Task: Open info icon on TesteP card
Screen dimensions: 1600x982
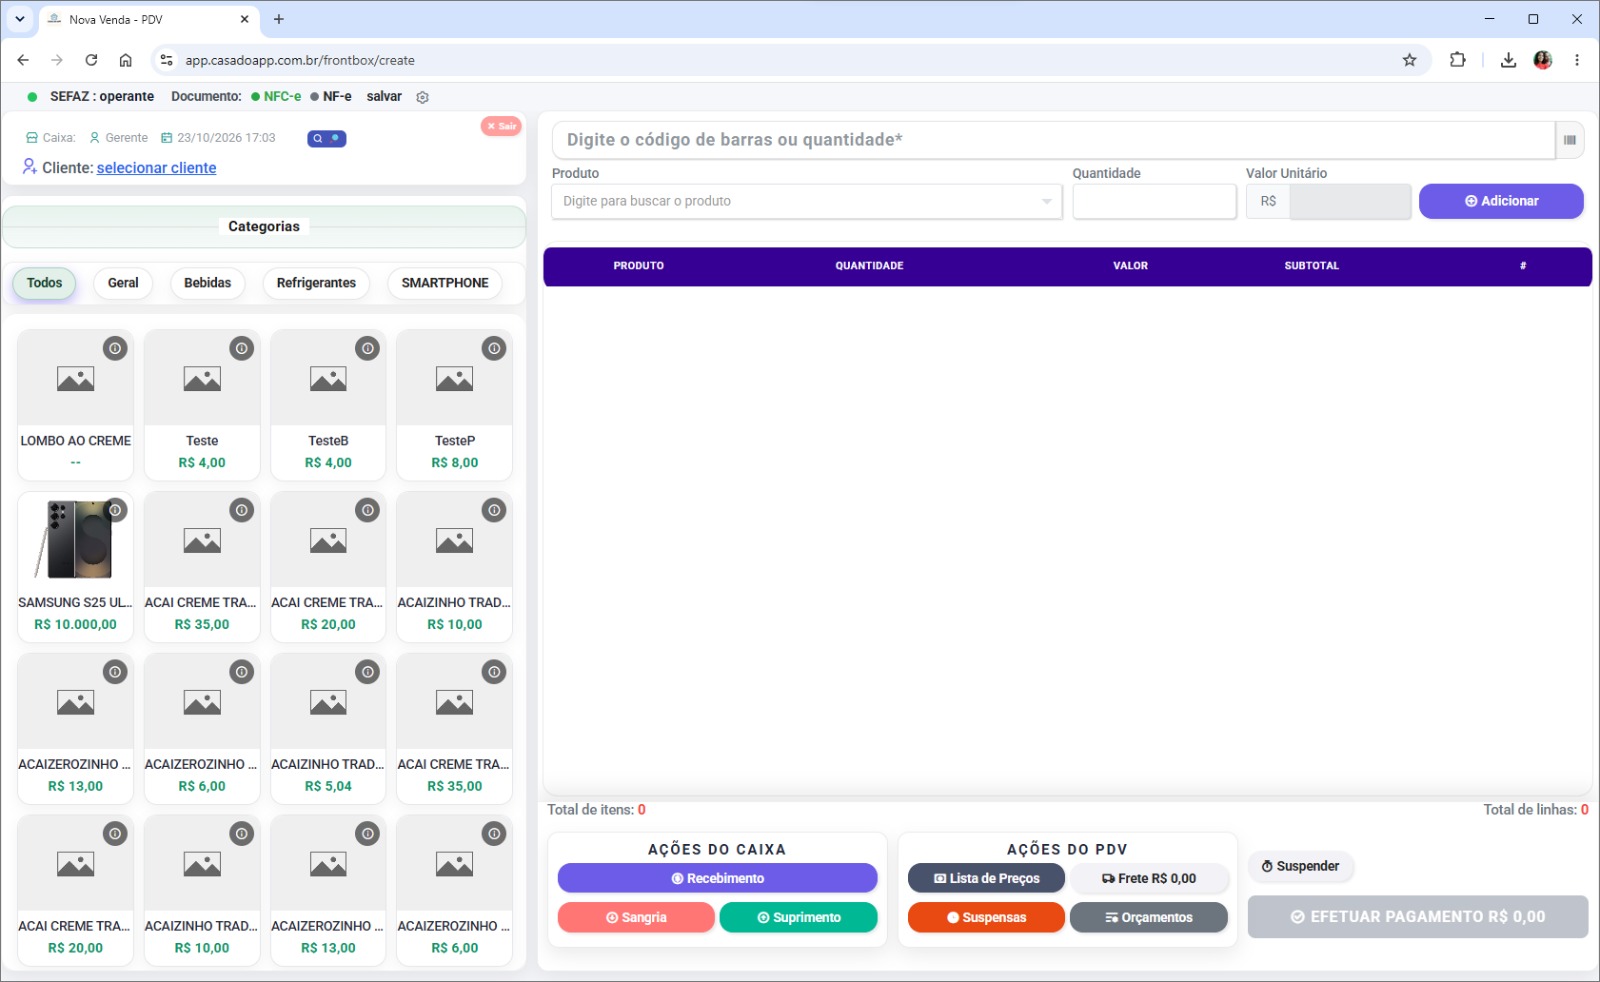Action: [x=494, y=348]
